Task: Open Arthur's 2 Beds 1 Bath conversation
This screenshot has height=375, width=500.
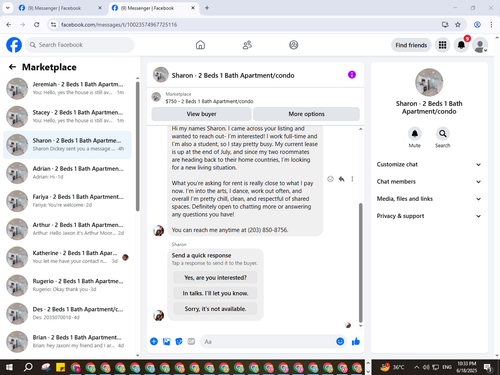Action: [67, 229]
